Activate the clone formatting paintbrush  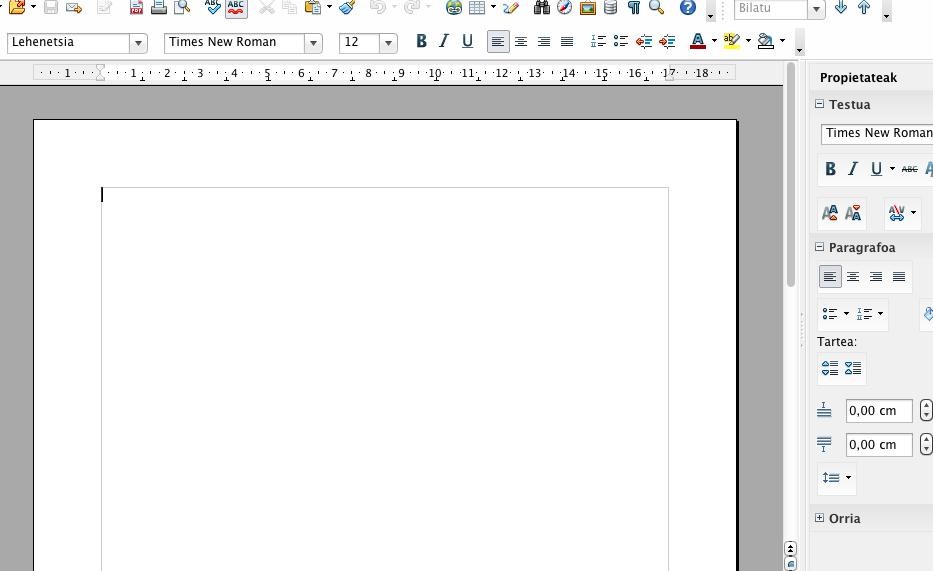(x=347, y=7)
